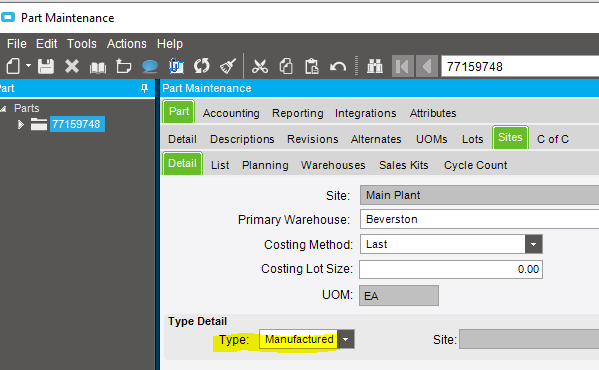Viewport: 599px width, 370px height.
Task: Open the blue speech bubble memo icon
Action: 150,66
